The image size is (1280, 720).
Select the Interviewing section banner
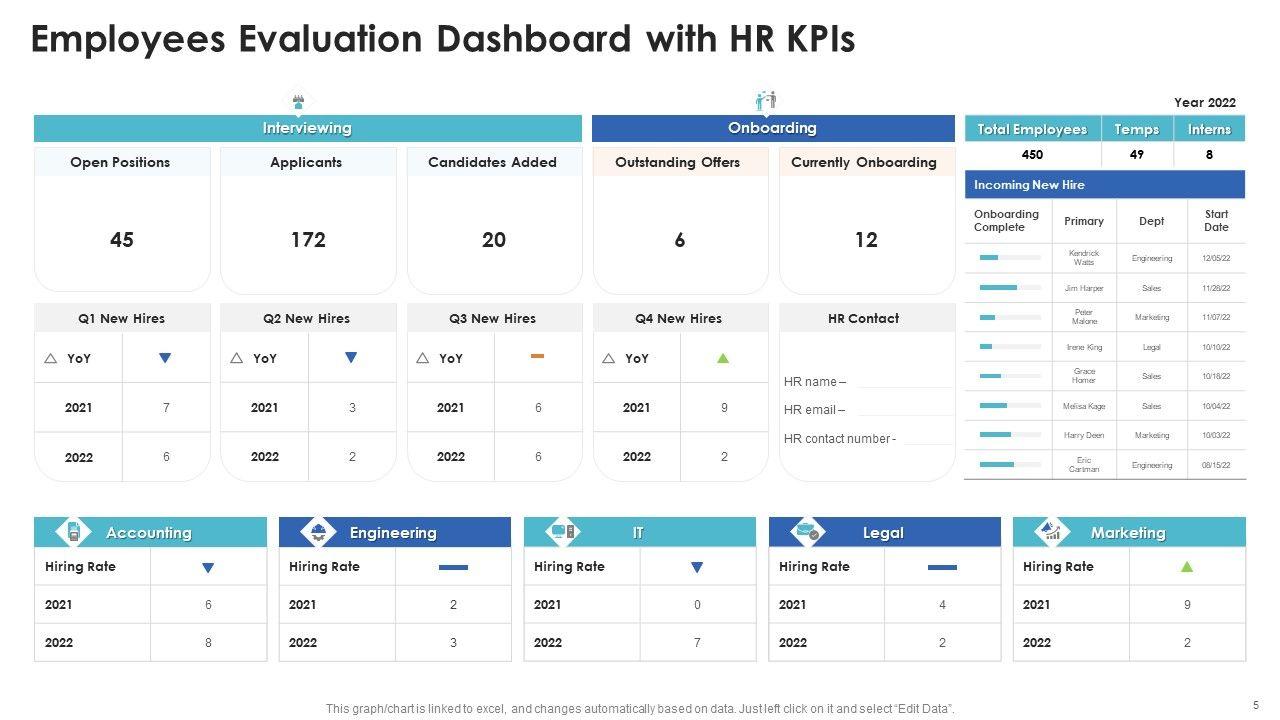point(307,128)
